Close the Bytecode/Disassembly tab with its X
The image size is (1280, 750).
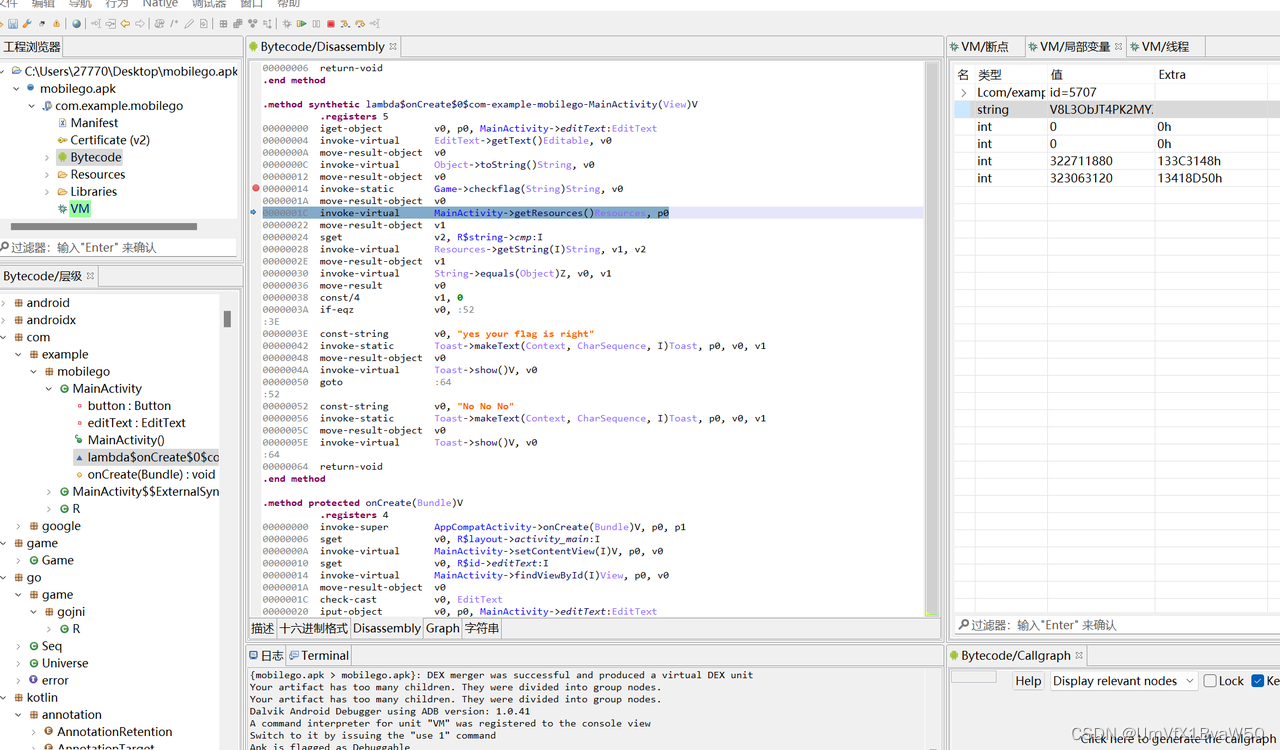[393, 46]
